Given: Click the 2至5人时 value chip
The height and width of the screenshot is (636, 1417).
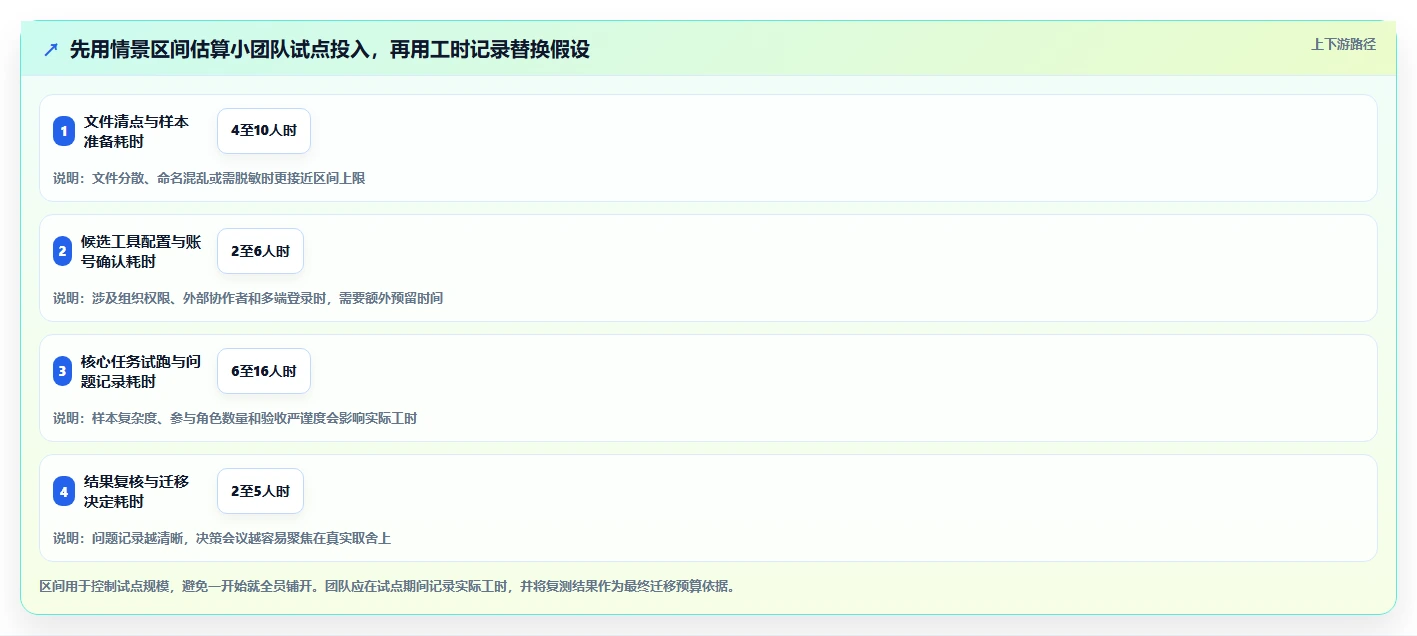Looking at the screenshot, I should click(260, 491).
